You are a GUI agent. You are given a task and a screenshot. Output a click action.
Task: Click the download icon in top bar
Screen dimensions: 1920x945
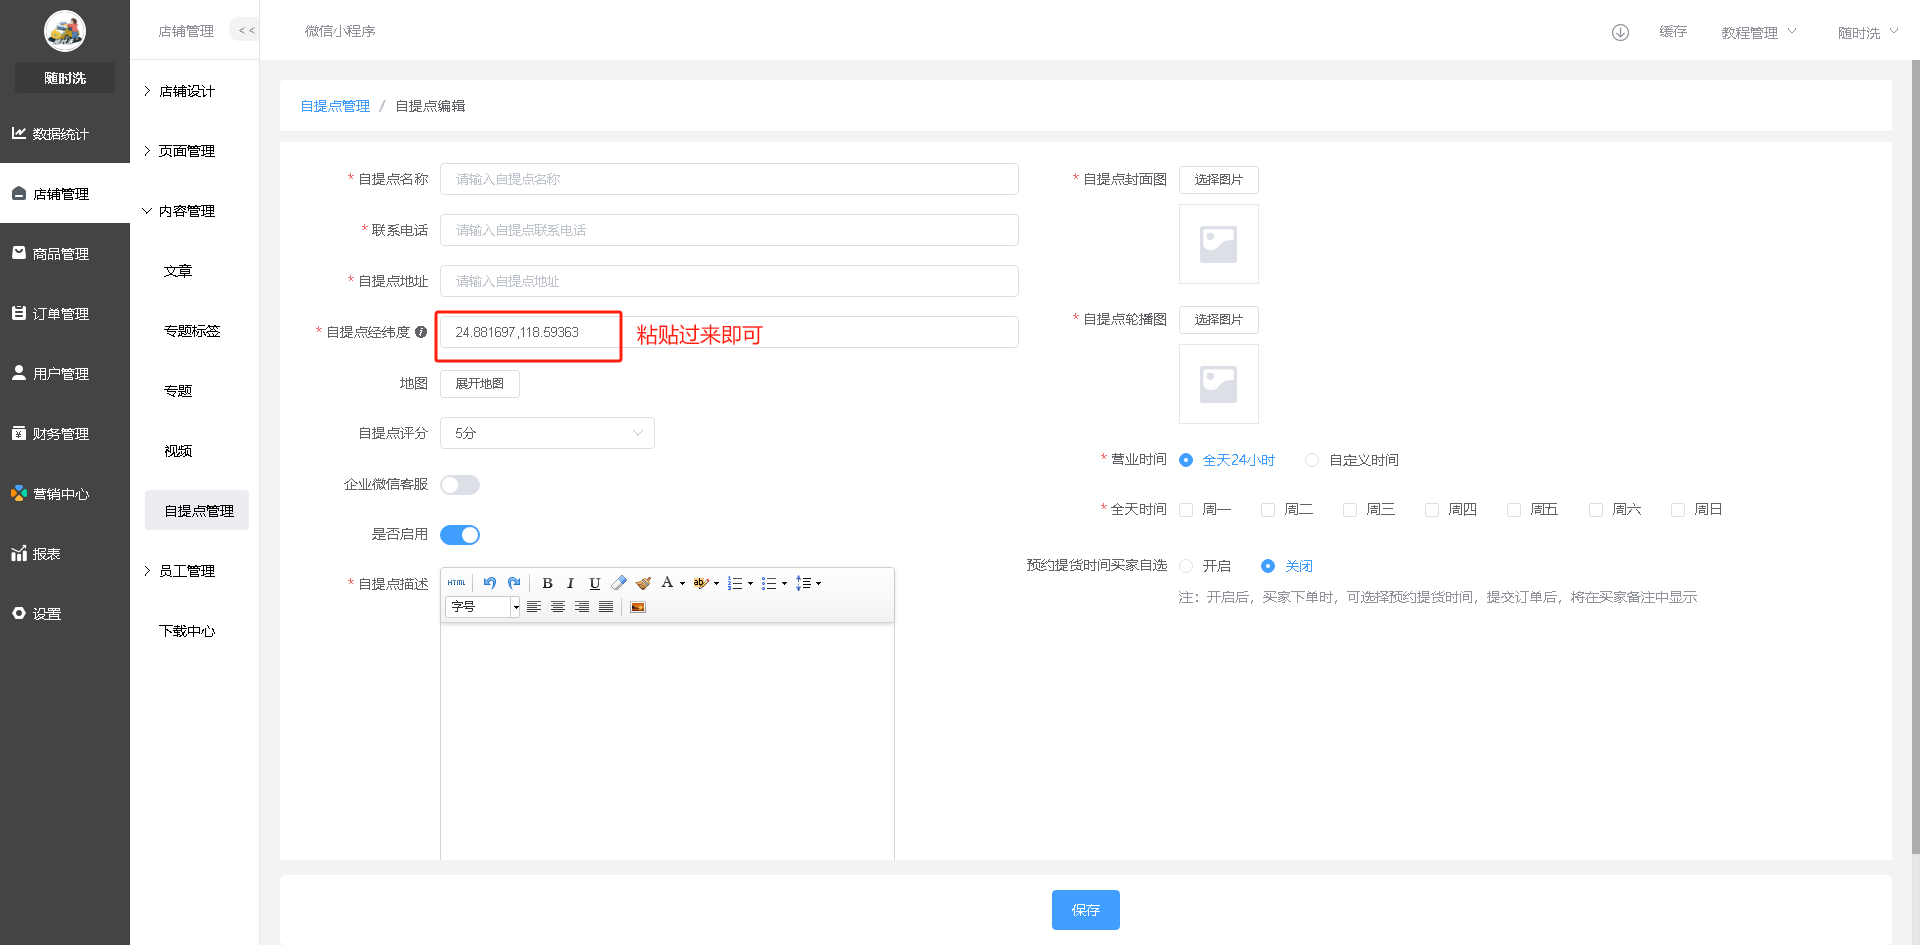coord(1620,32)
